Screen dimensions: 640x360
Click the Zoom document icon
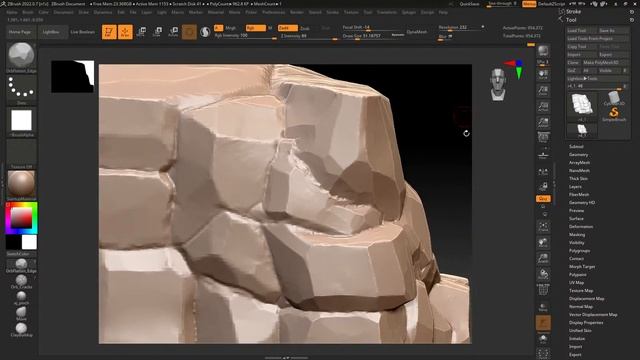543,90
